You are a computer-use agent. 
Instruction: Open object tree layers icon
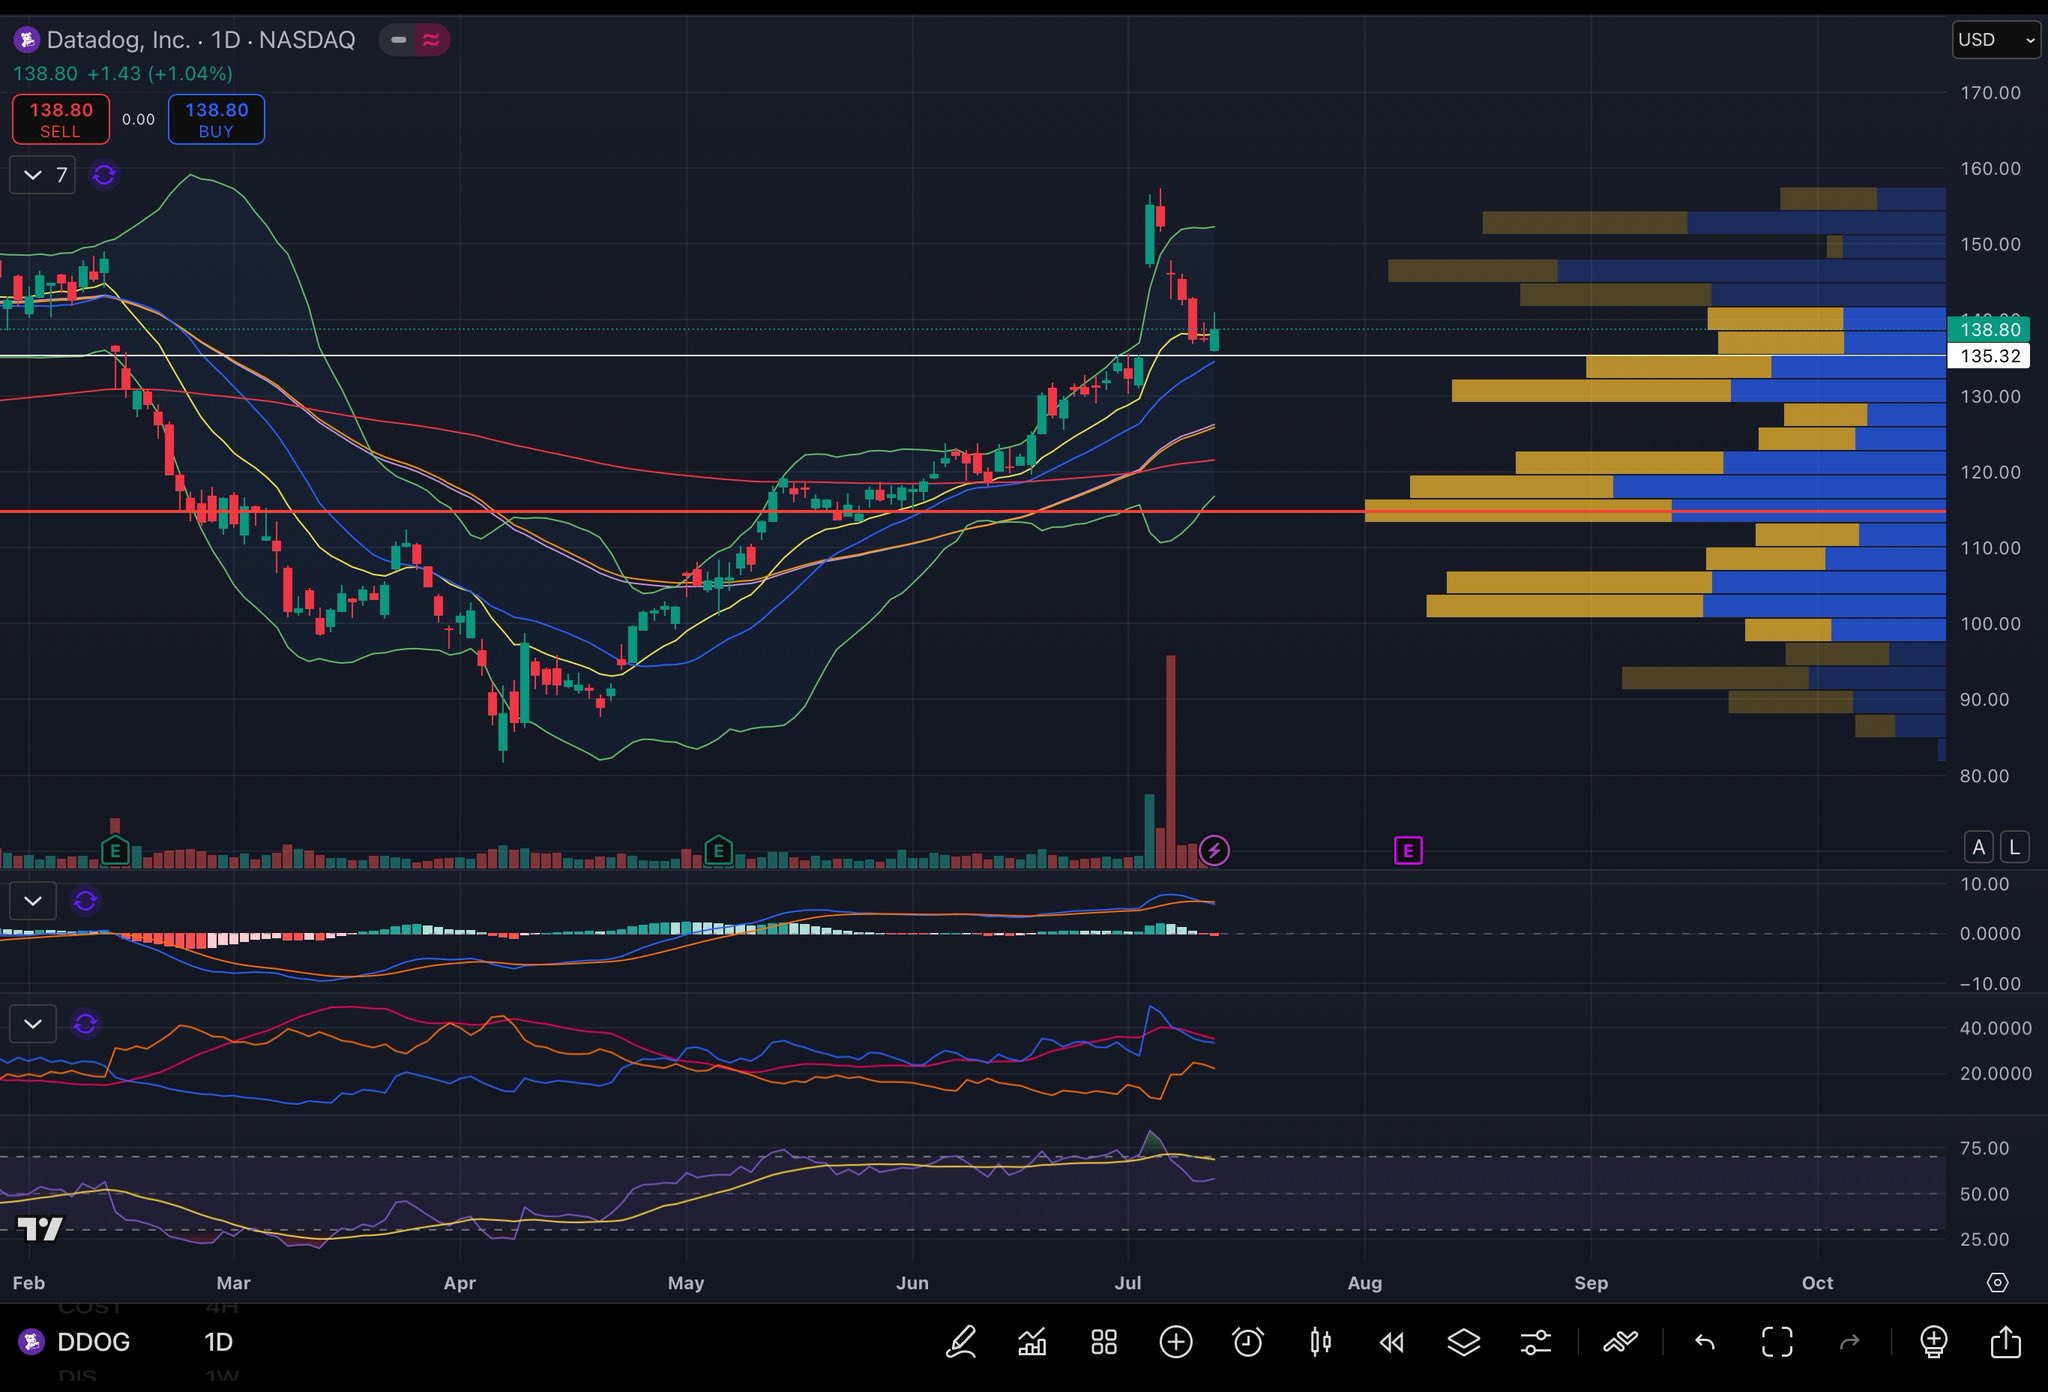tap(1464, 1341)
